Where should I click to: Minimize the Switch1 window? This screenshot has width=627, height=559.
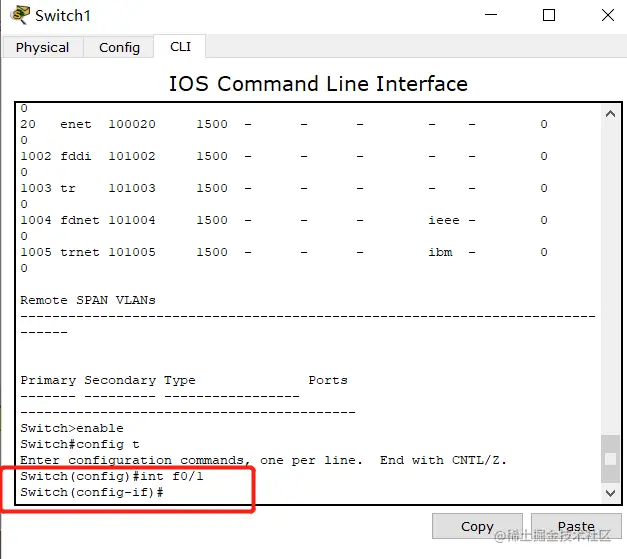click(491, 15)
